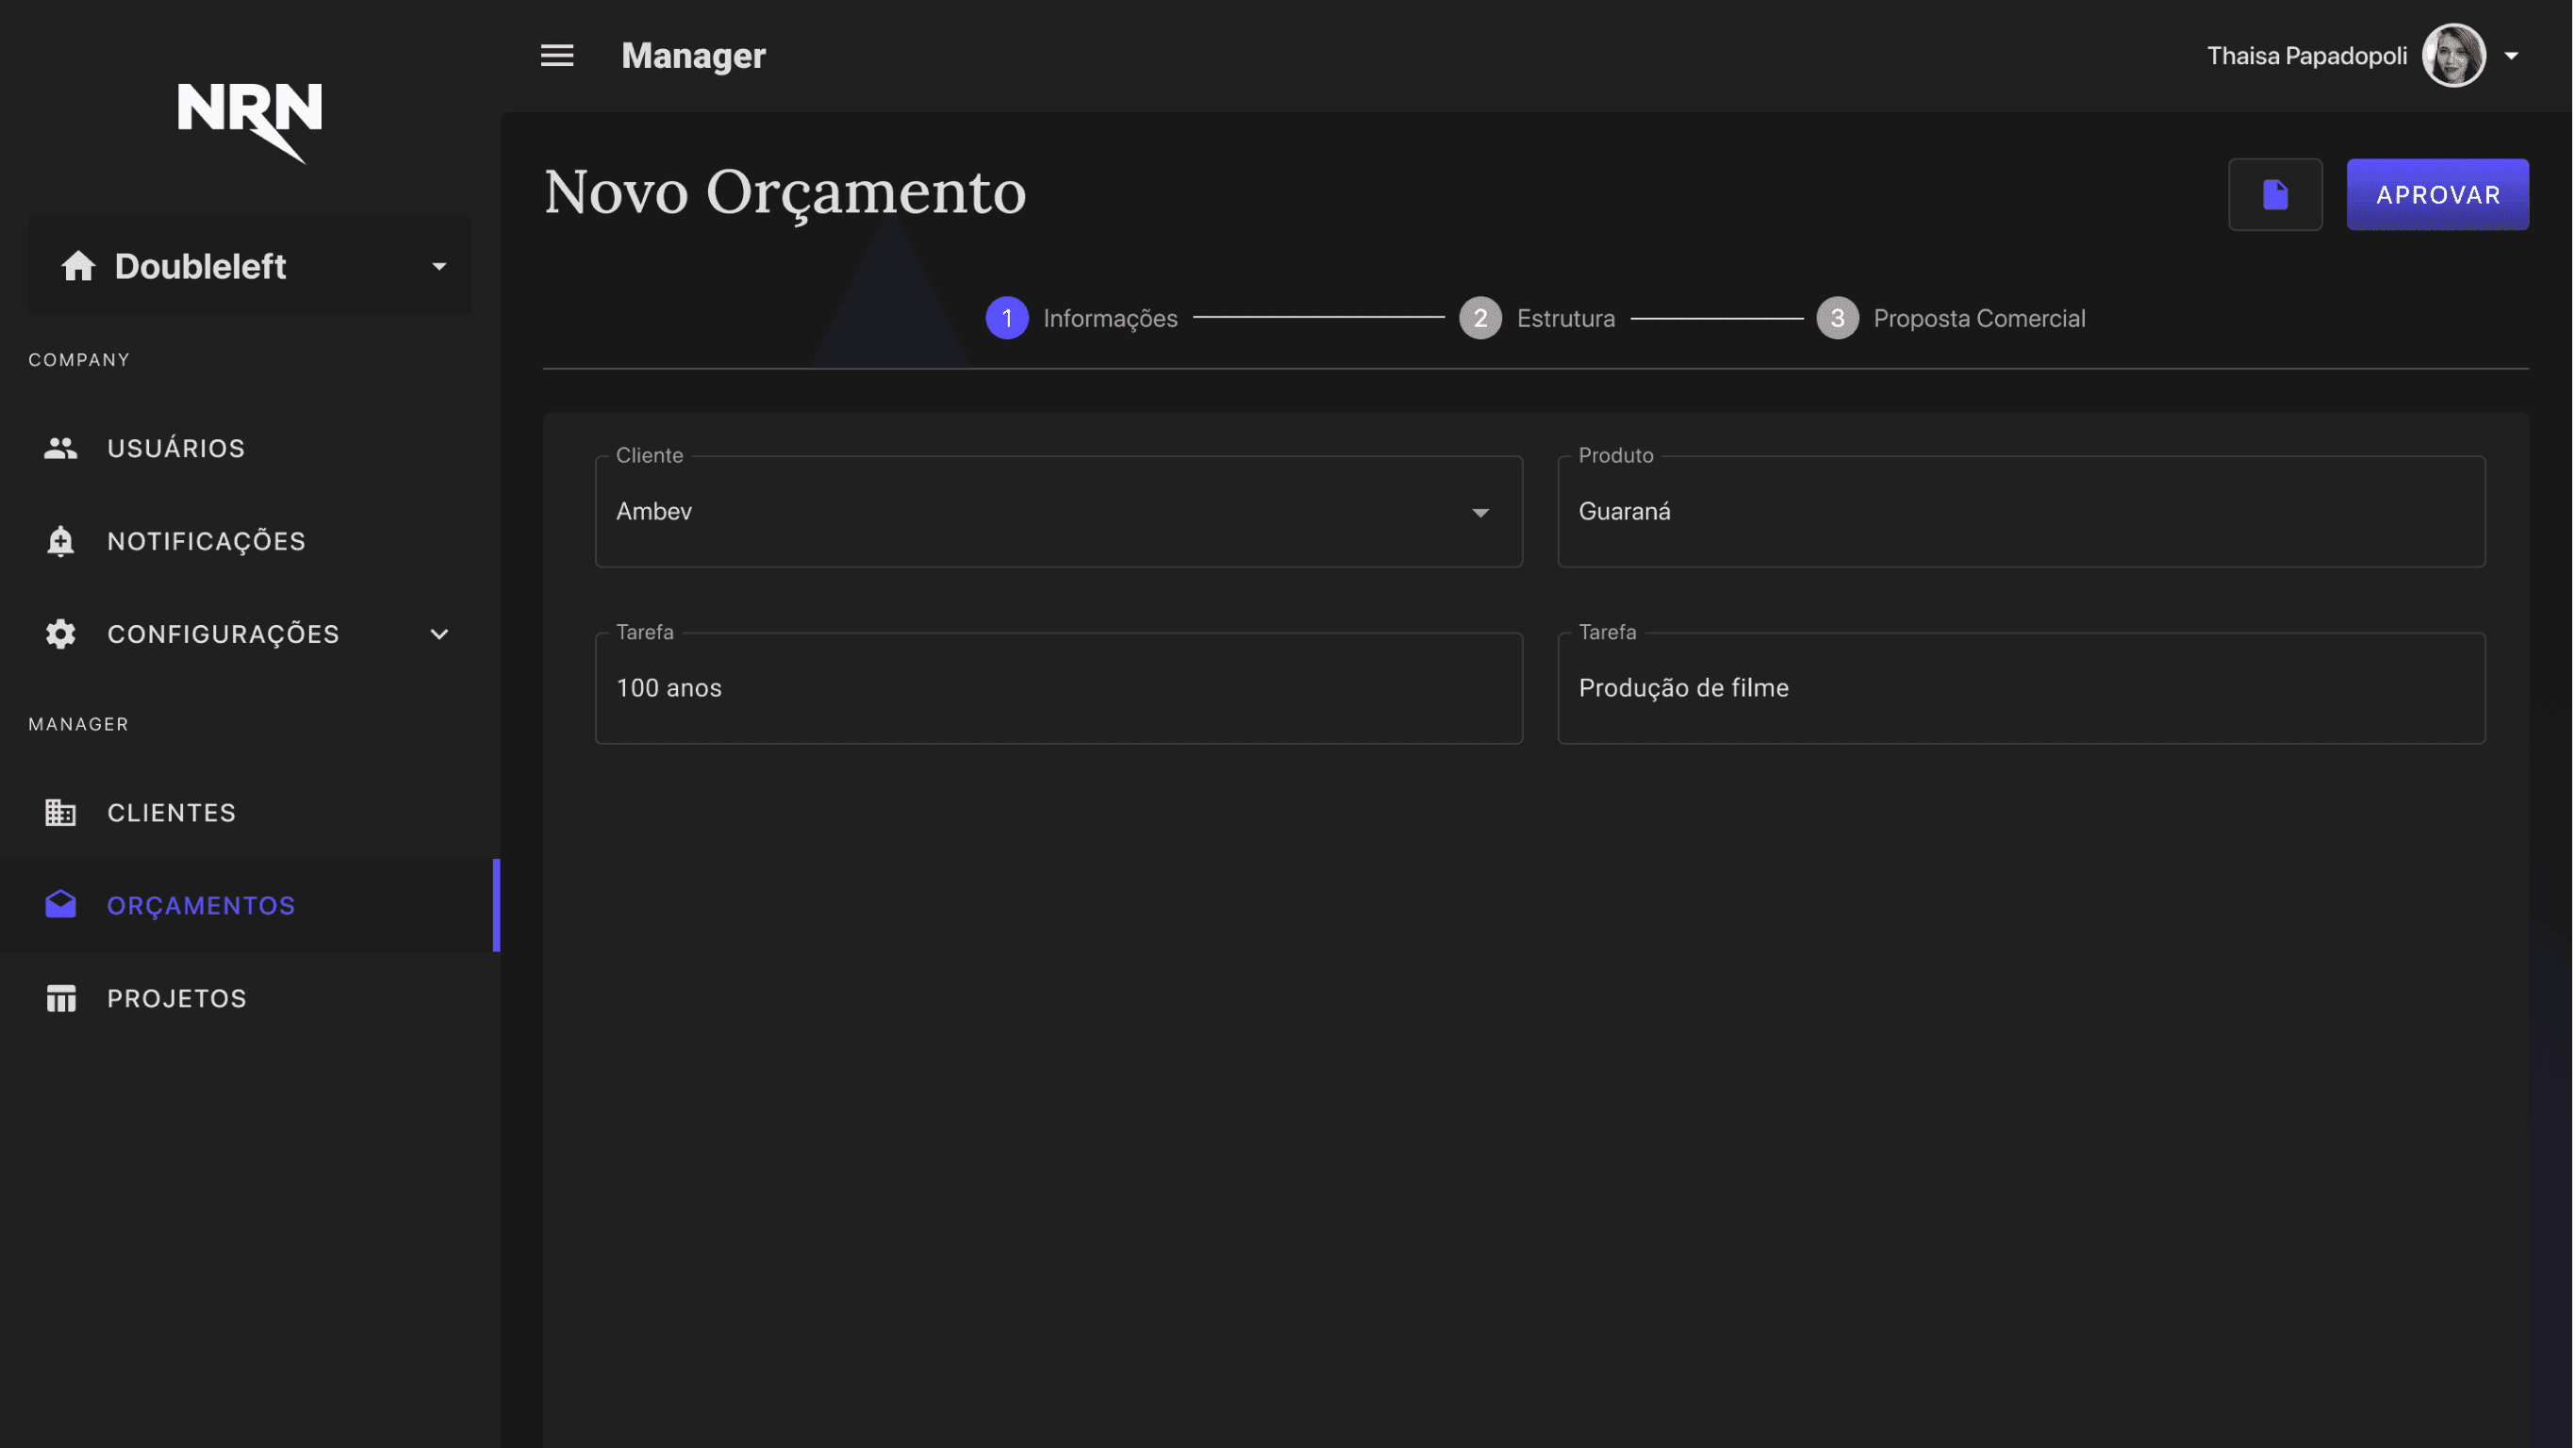2576x1448 pixels.
Task: Open the user account dropdown arrow
Action: tap(2511, 56)
